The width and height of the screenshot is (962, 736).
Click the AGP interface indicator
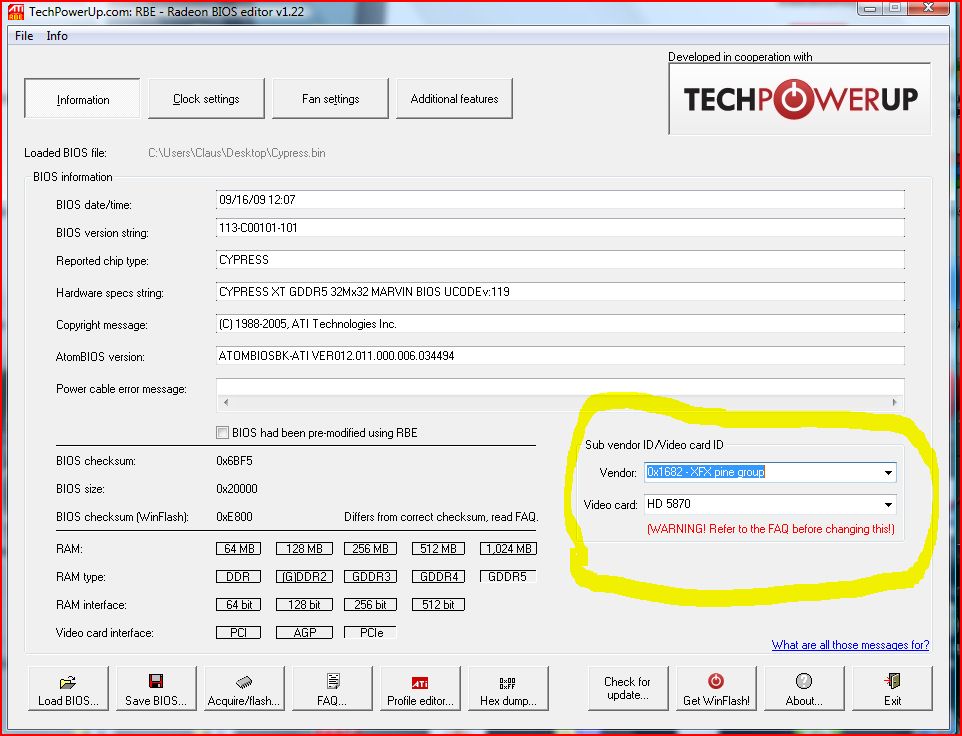tap(304, 632)
